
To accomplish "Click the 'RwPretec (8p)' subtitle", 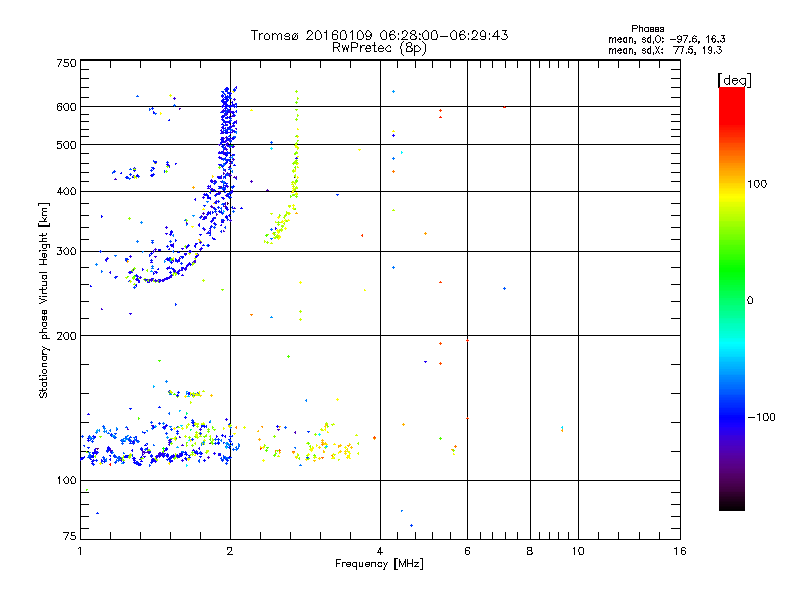I will tap(379, 48).
